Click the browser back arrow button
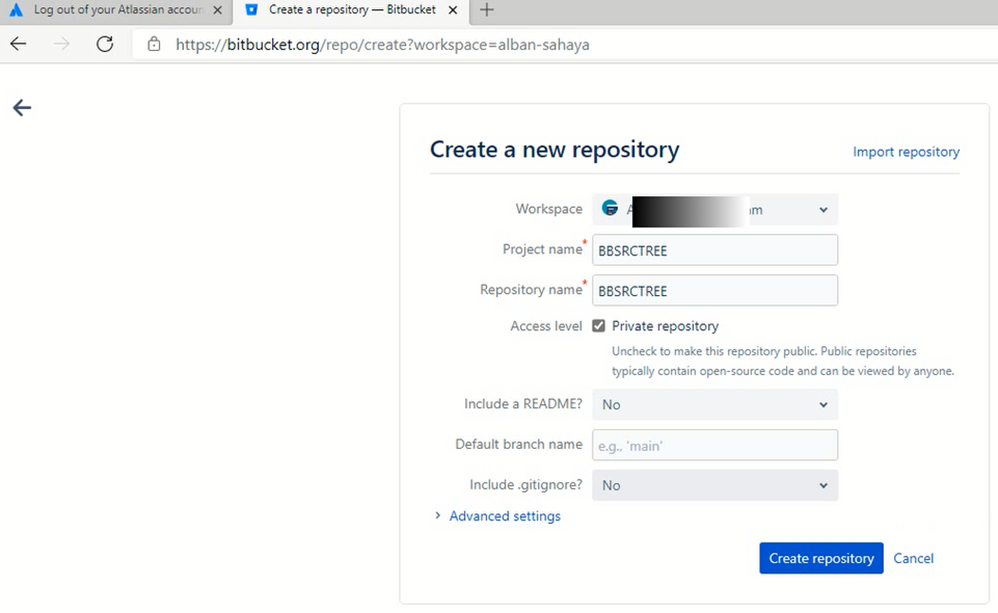Screen dimensions: 998x613 [x=18, y=44]
